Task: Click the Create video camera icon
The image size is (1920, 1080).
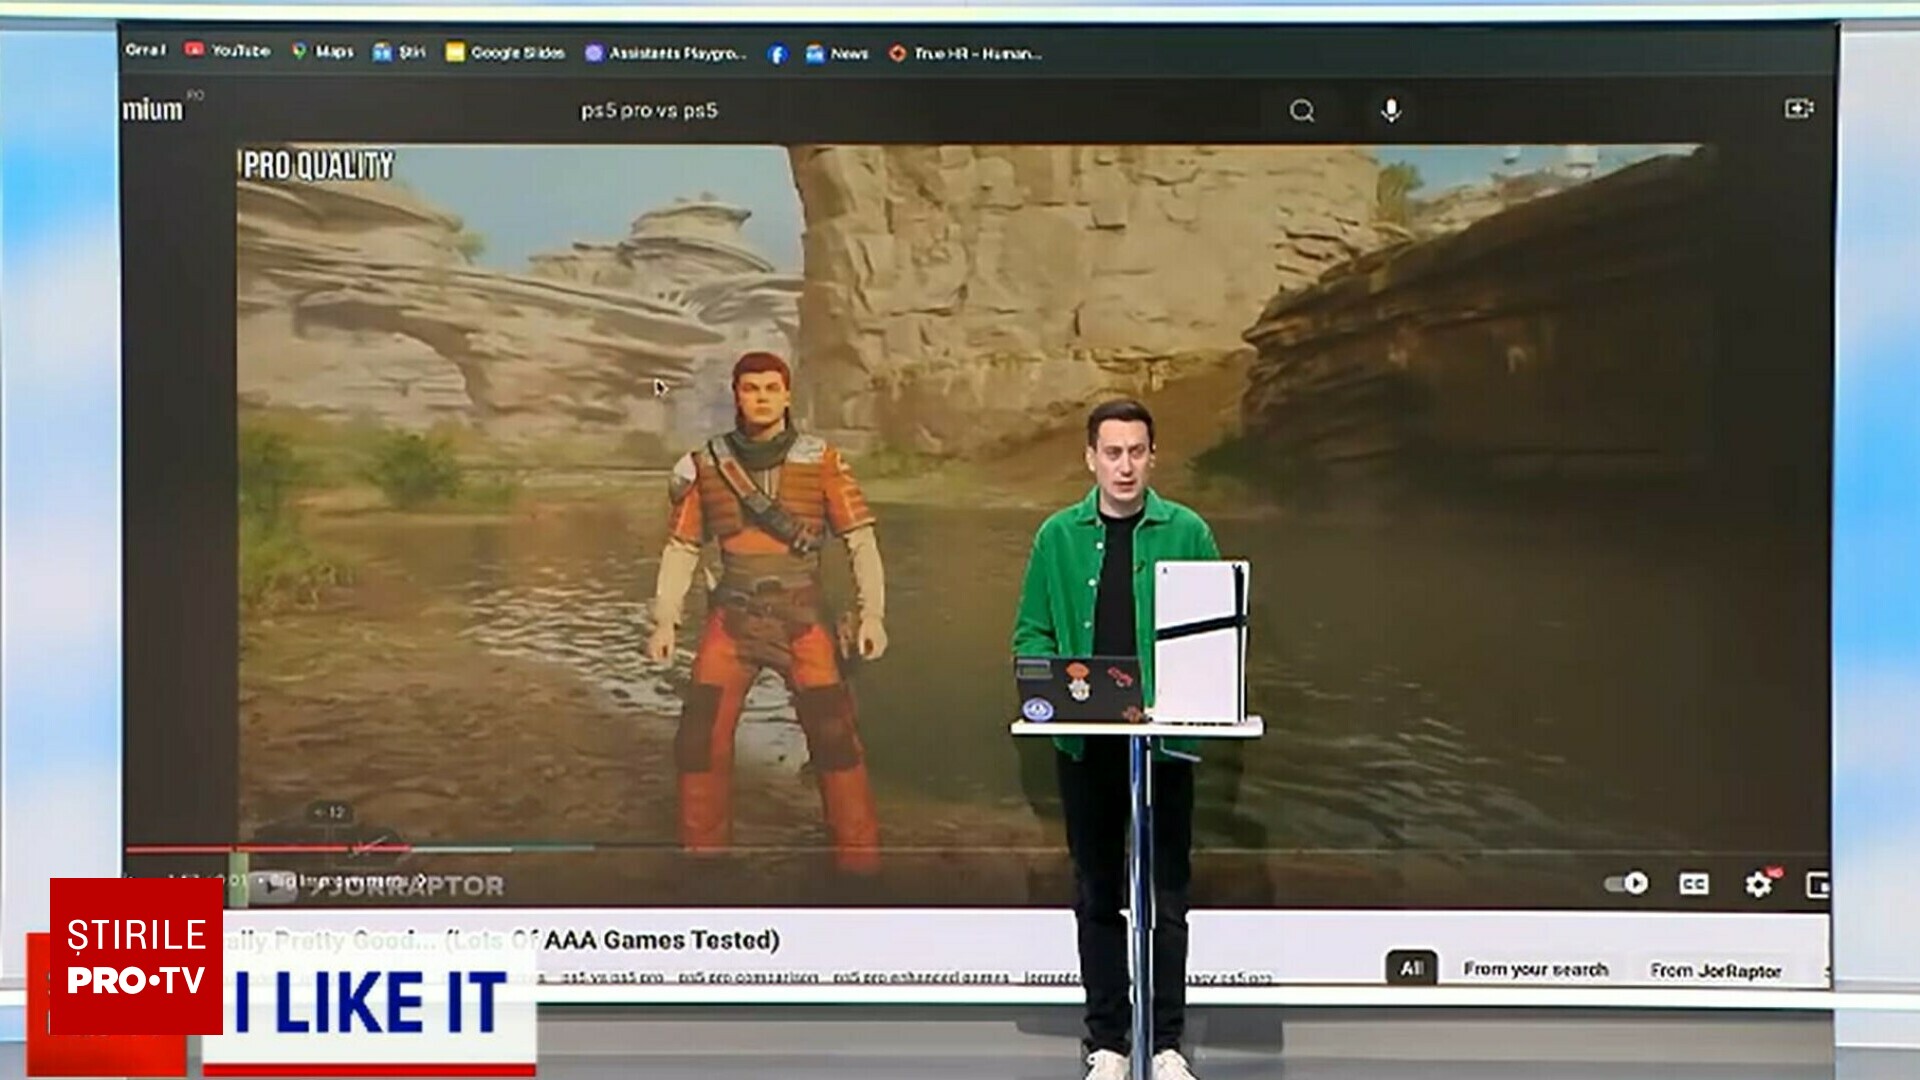Action: pos(1798,108)
